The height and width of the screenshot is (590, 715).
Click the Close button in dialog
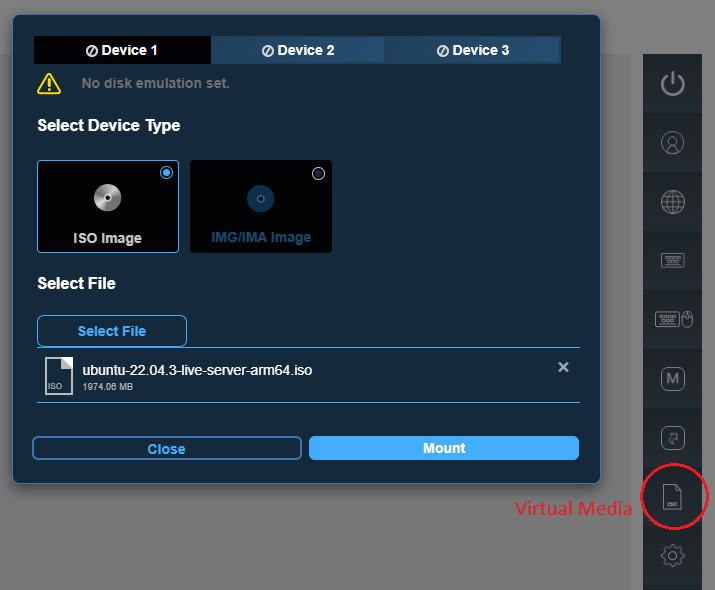point(166,448)
